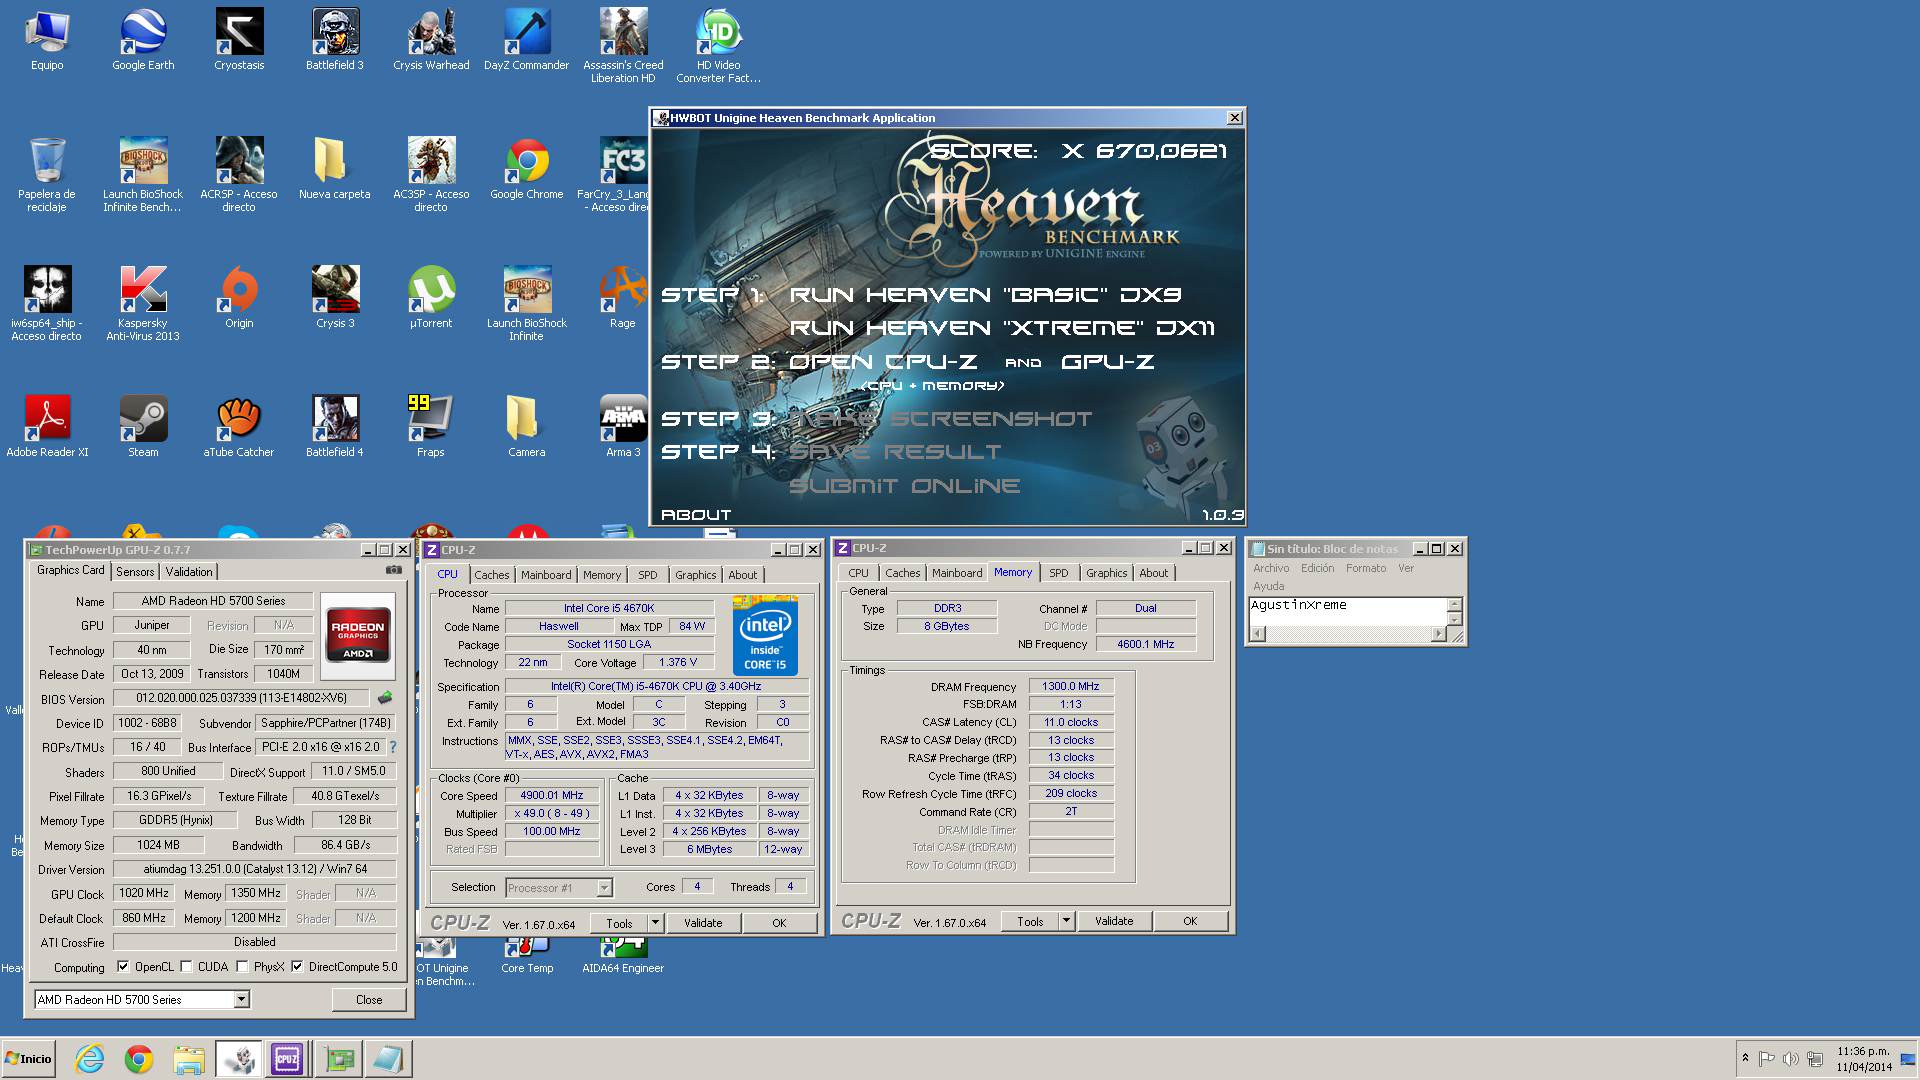Viewport: 1920px width, 1080px height.
Task: Click Validate in the CPU-Z Memory window
Action: pos(1114,921)
